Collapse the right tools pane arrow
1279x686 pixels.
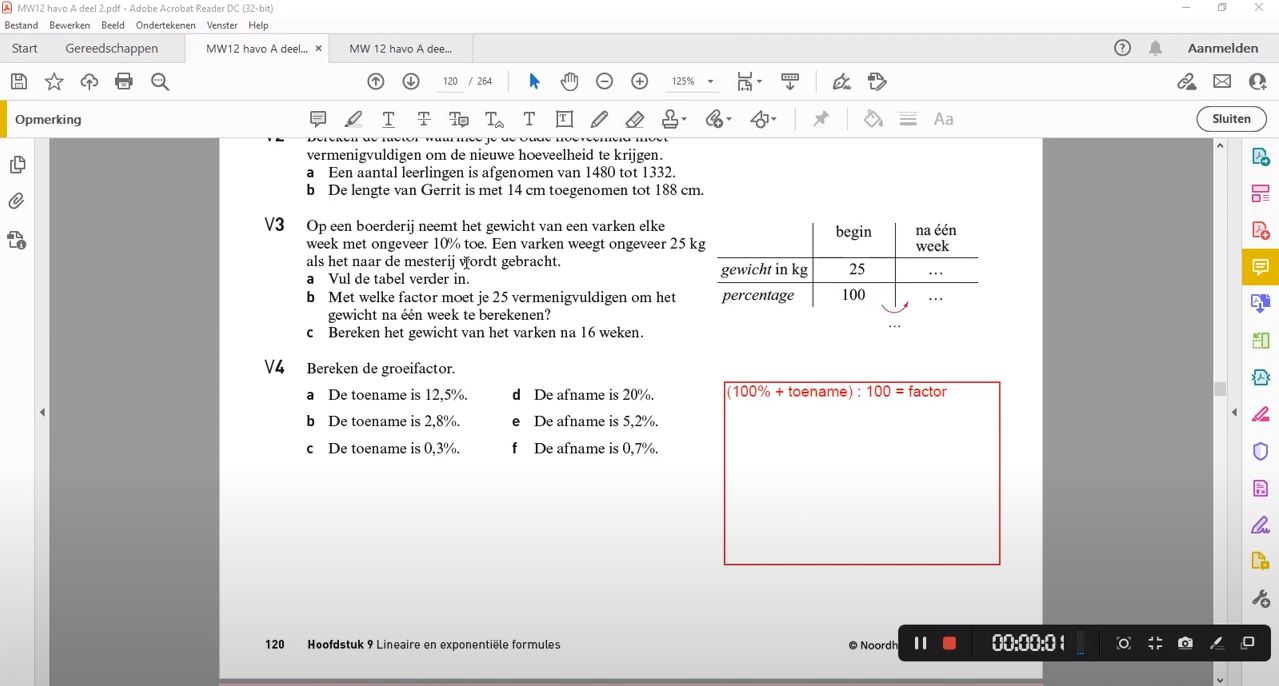(1234, 412)
